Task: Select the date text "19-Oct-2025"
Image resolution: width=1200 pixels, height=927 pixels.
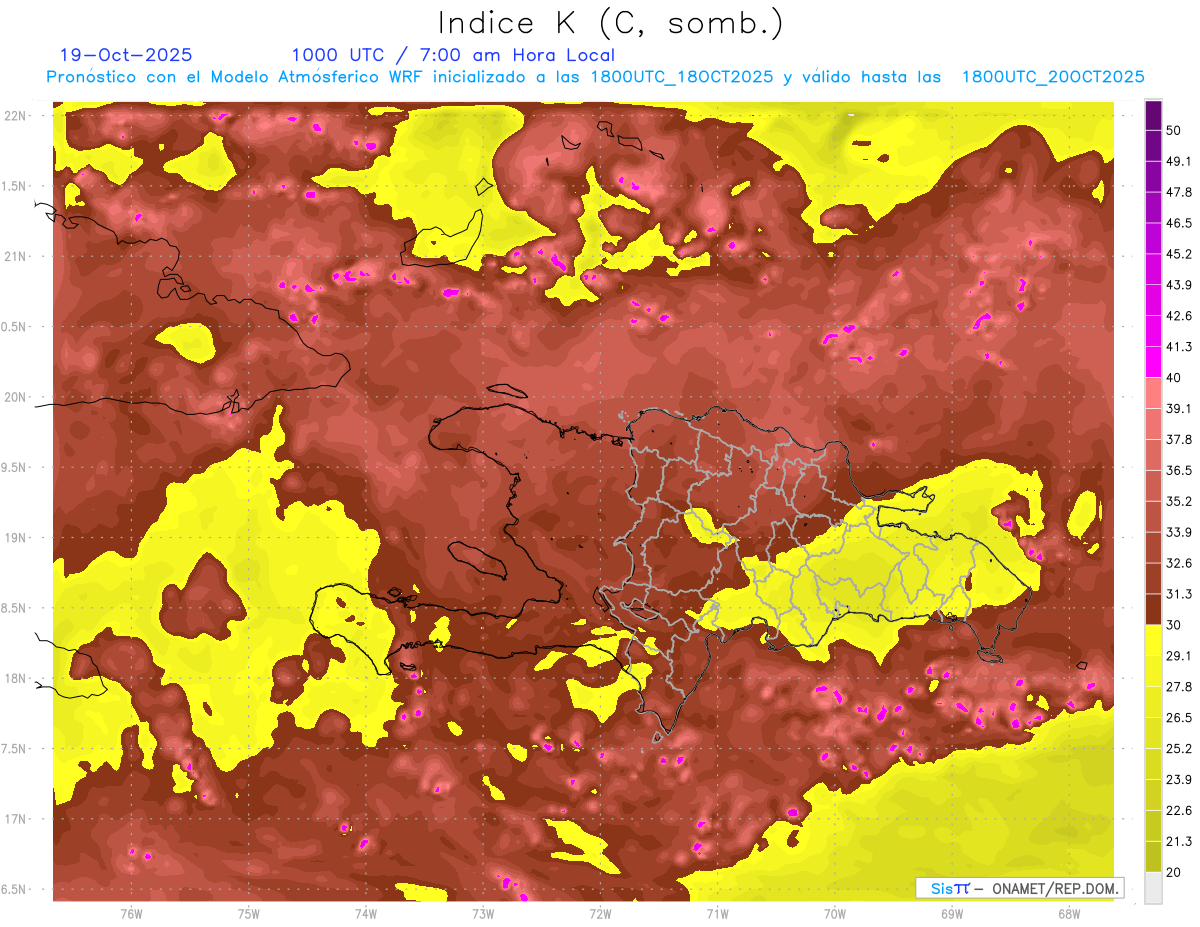Action: pos(126,55)
